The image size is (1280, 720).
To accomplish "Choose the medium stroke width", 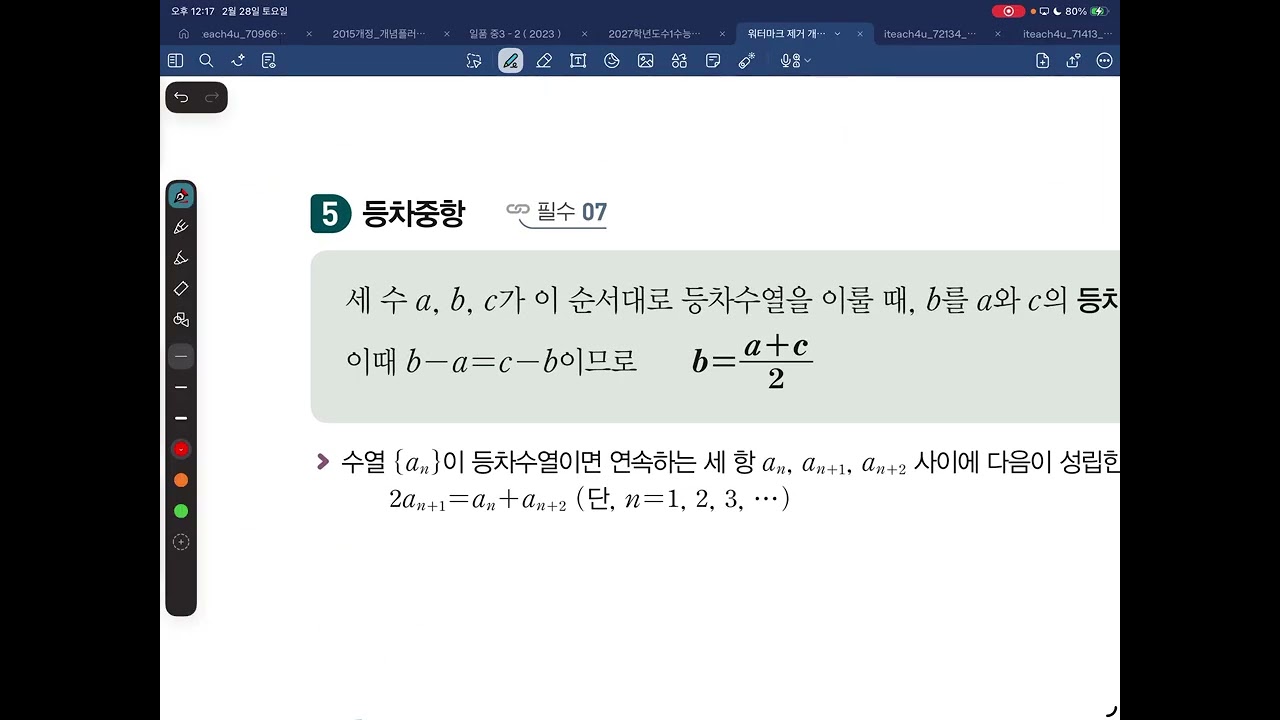I will (181, 387).
